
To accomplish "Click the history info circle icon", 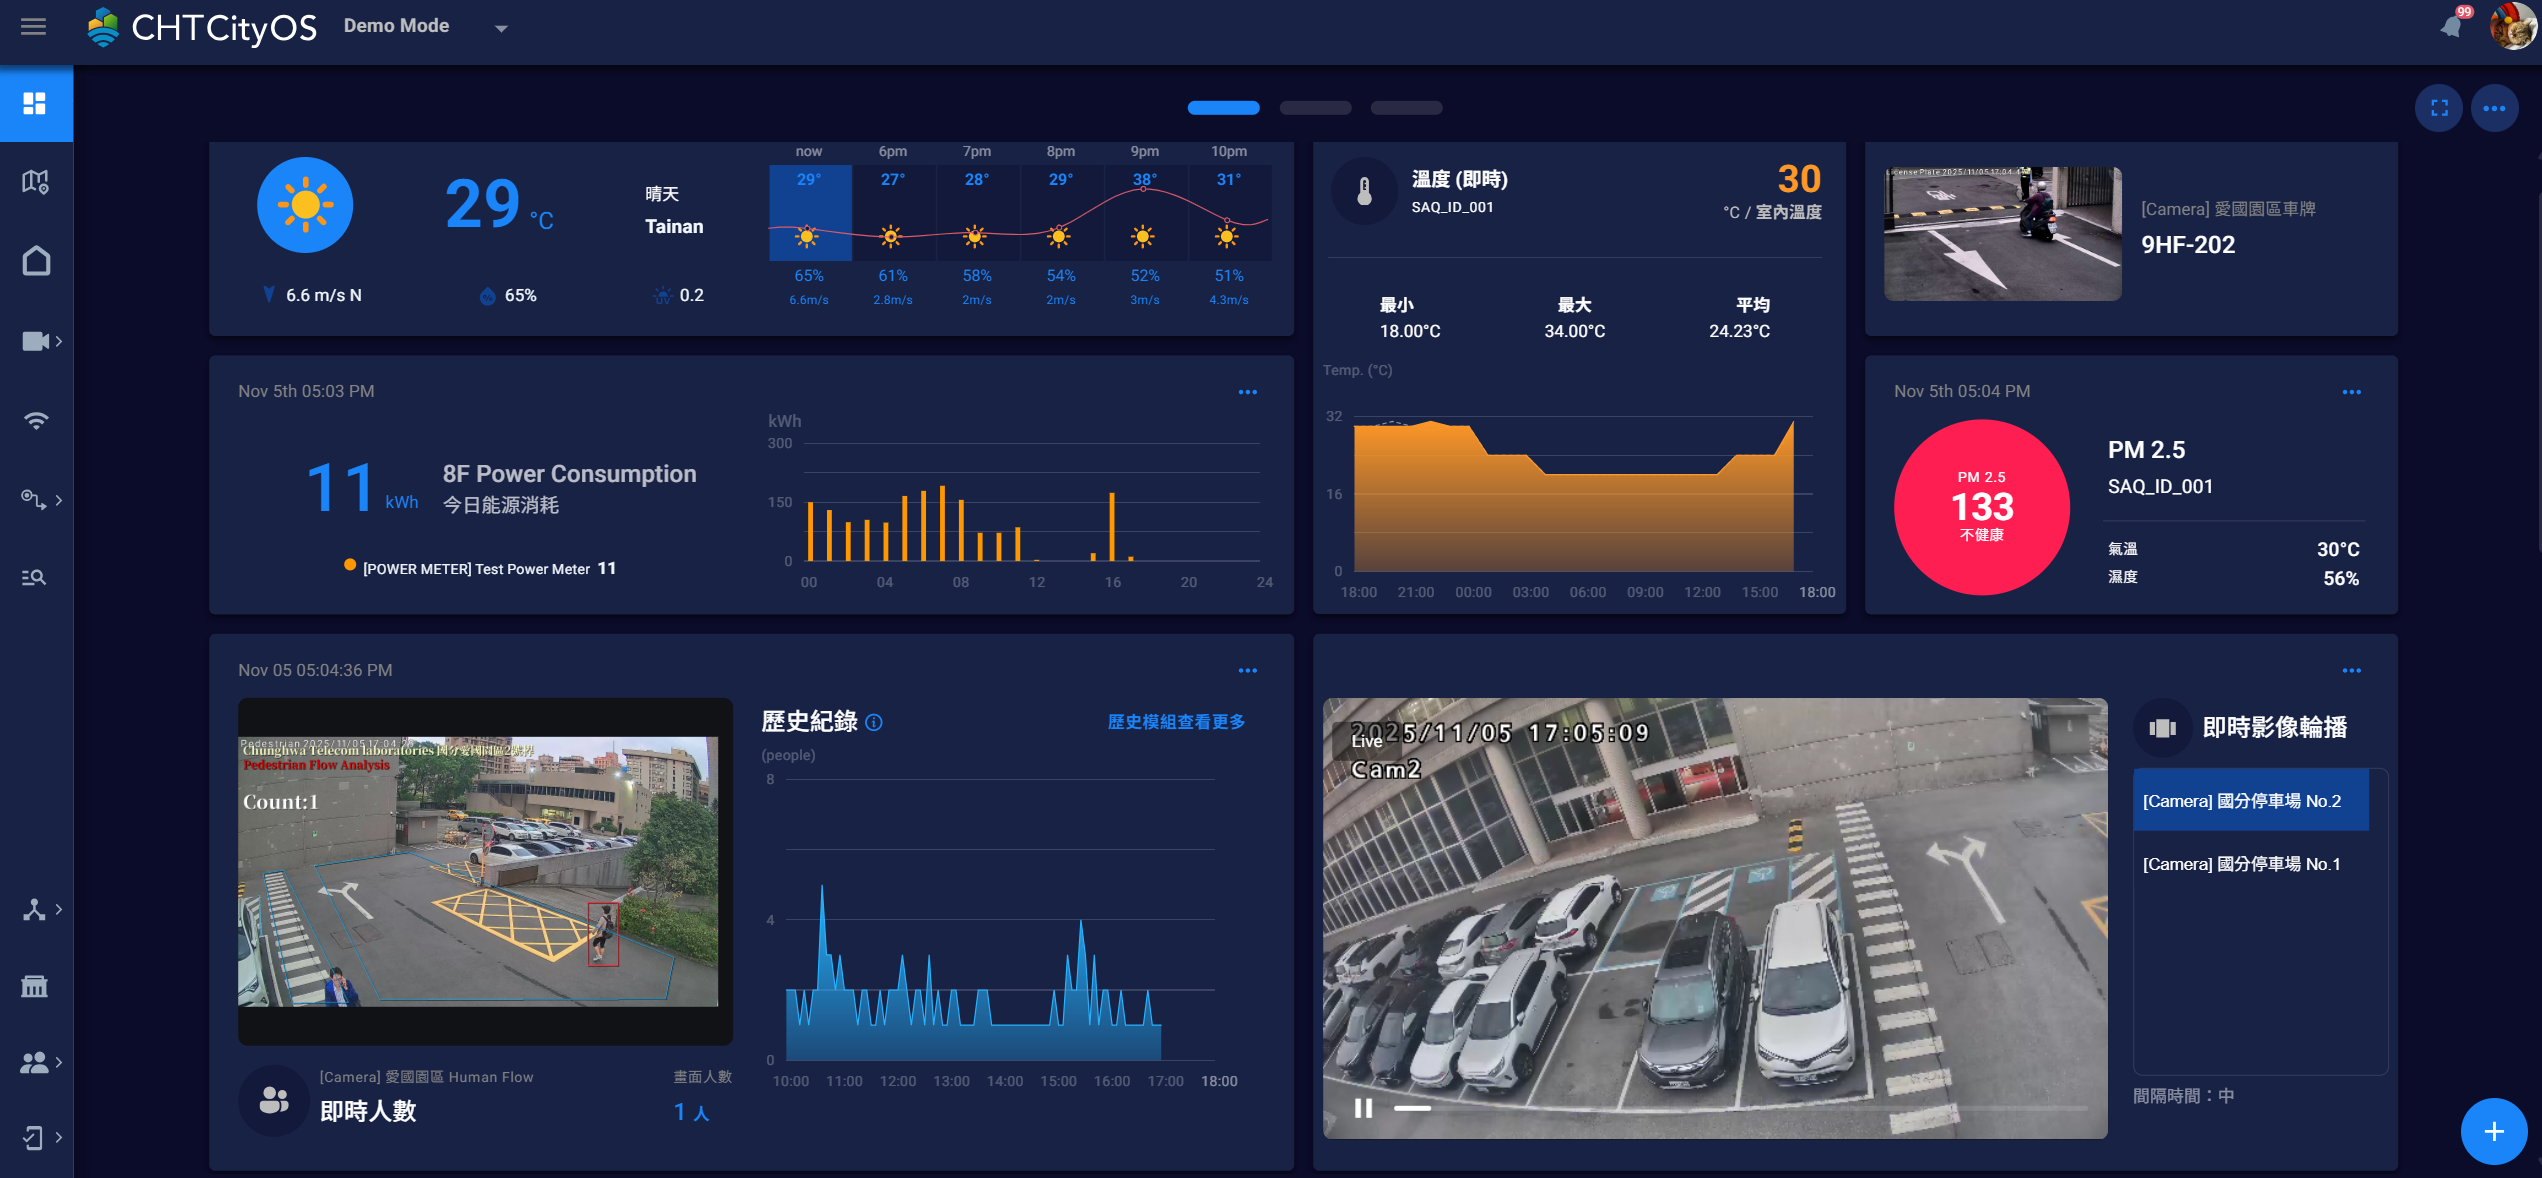I will (874, 722).
